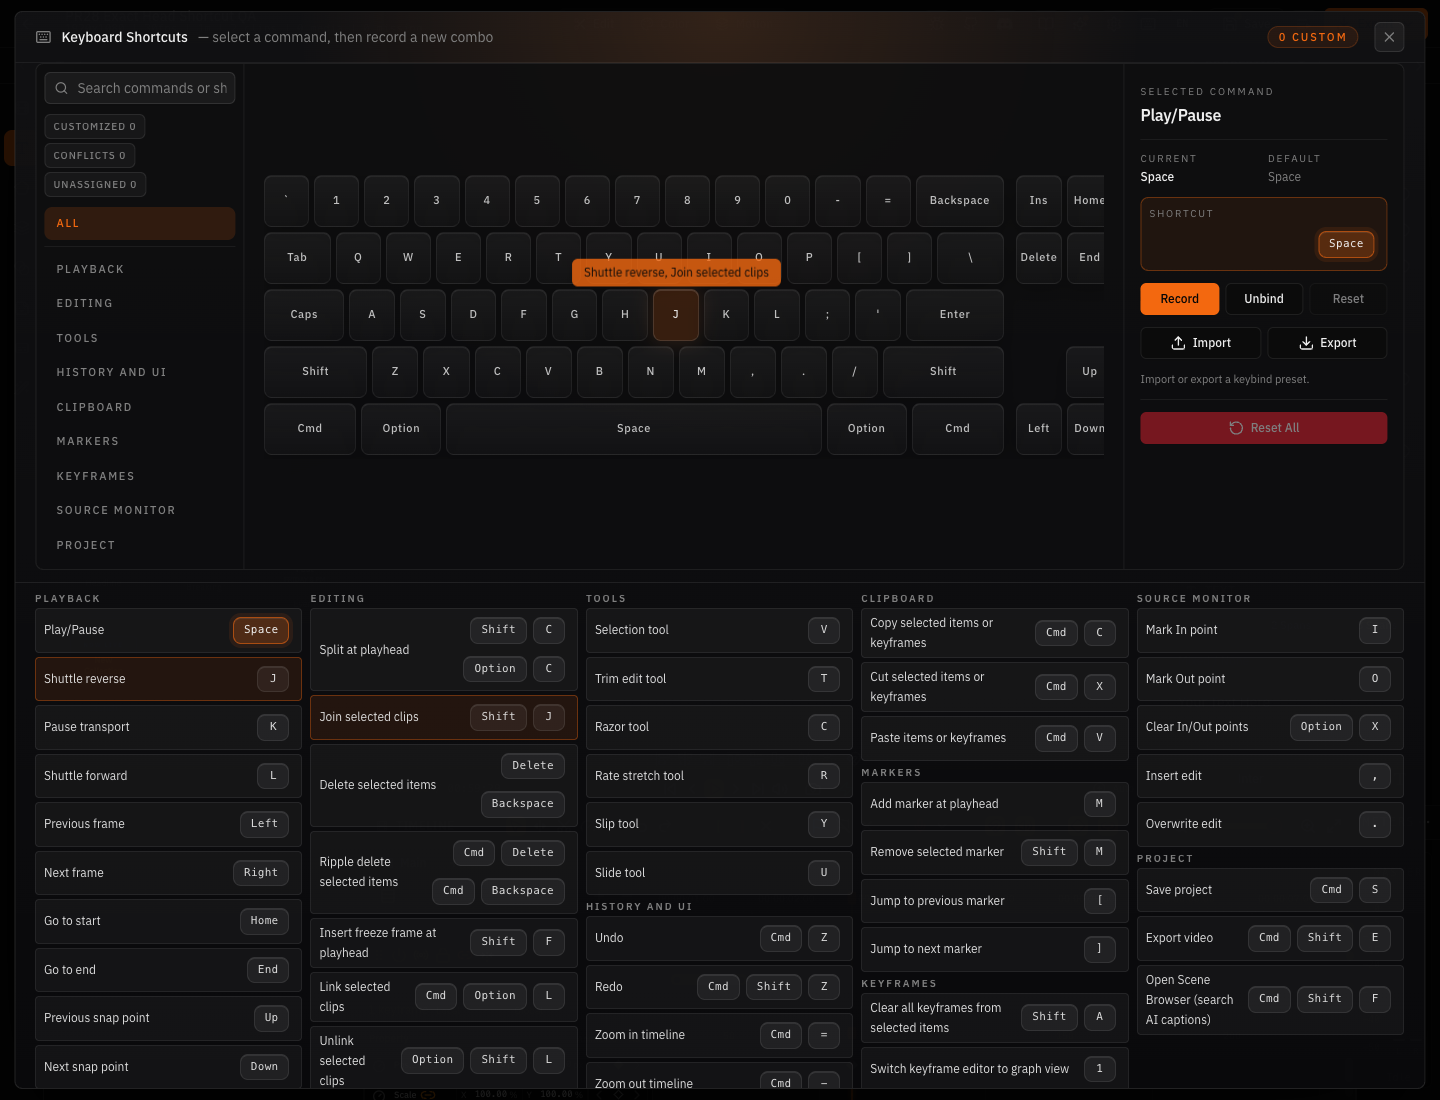The image size is (1440, 1100).
Task: Click the 5 key on the number row
Action: (x=537, y=201)
